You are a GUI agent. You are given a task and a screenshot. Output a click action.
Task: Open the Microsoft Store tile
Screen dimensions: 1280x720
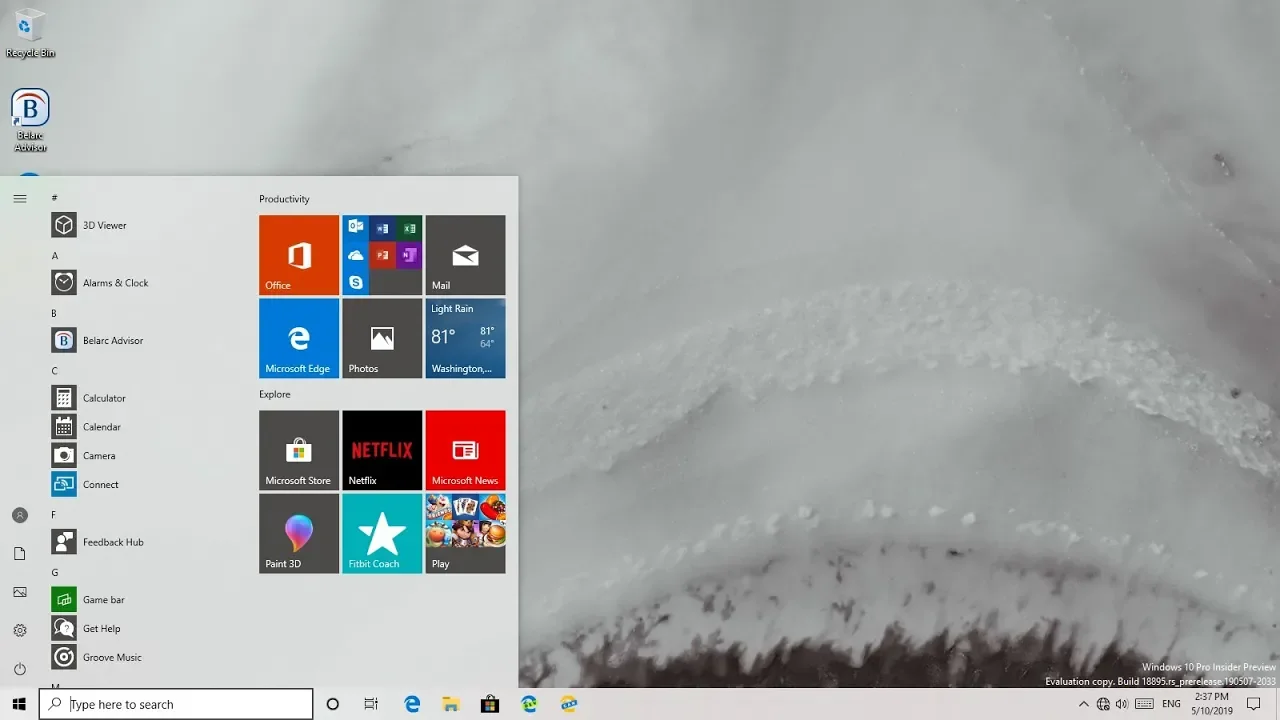(299, 450)
